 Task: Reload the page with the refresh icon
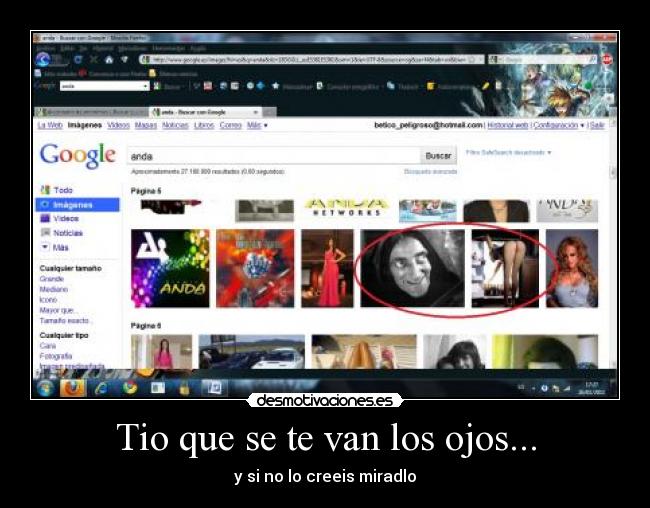(78, 60)
